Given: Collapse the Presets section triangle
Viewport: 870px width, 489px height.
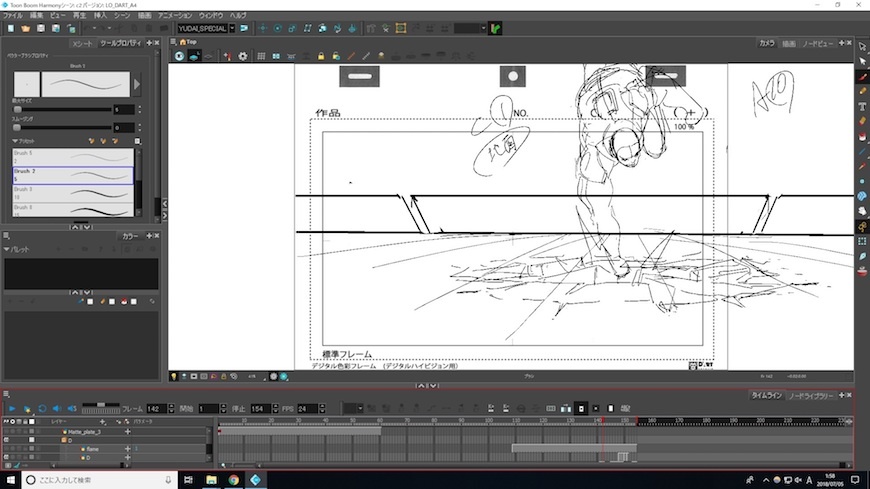Looking at the screenshot, I should (x=15, y=141).
